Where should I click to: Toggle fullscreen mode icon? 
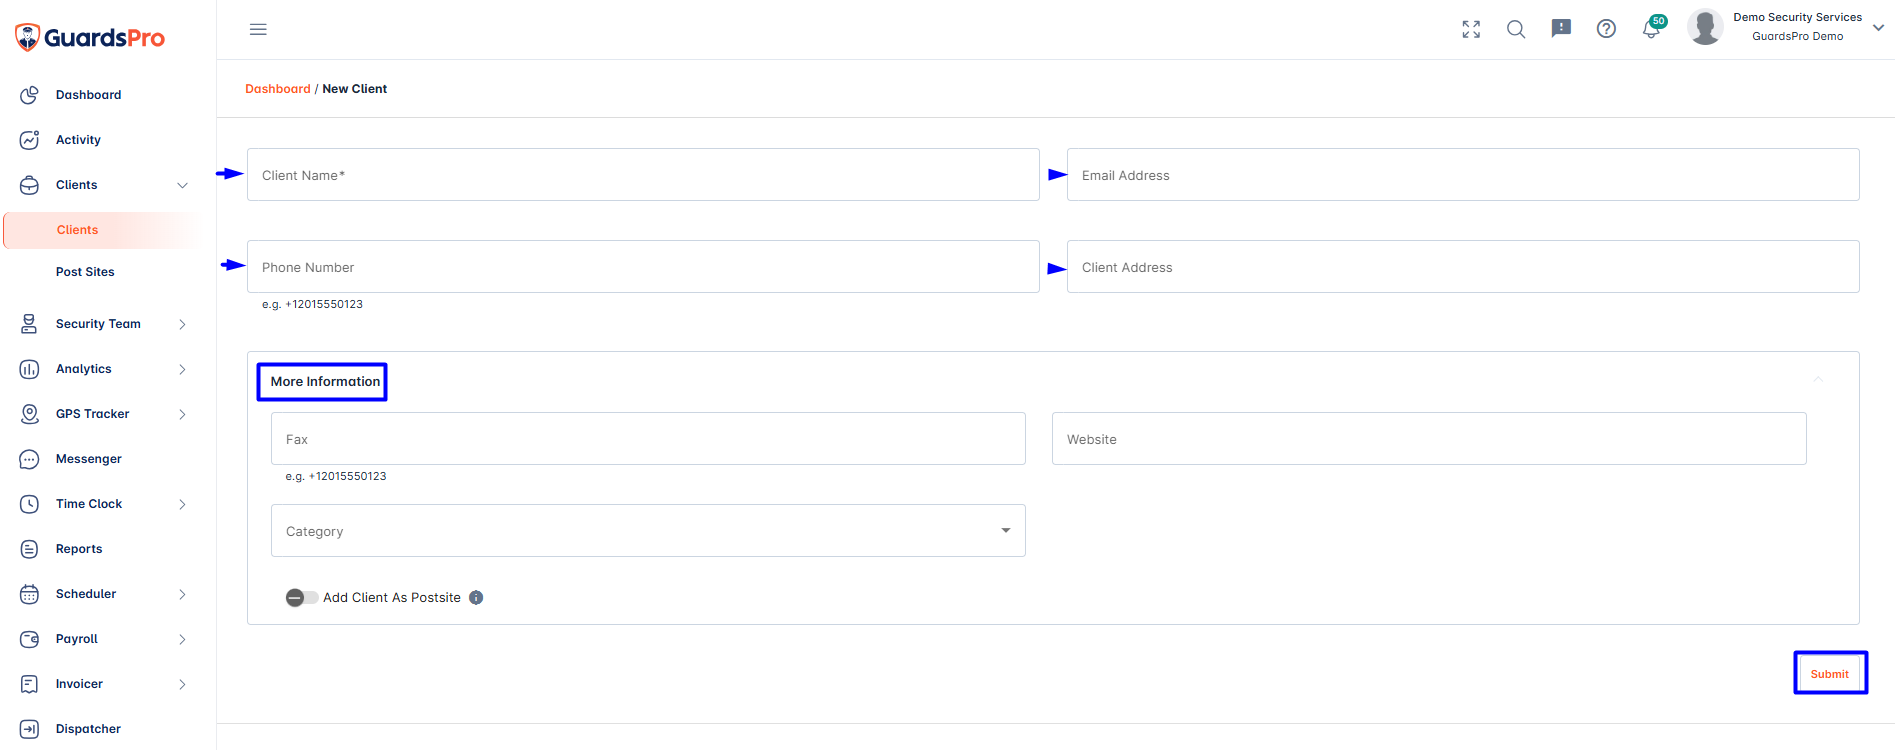[1471, 29]
